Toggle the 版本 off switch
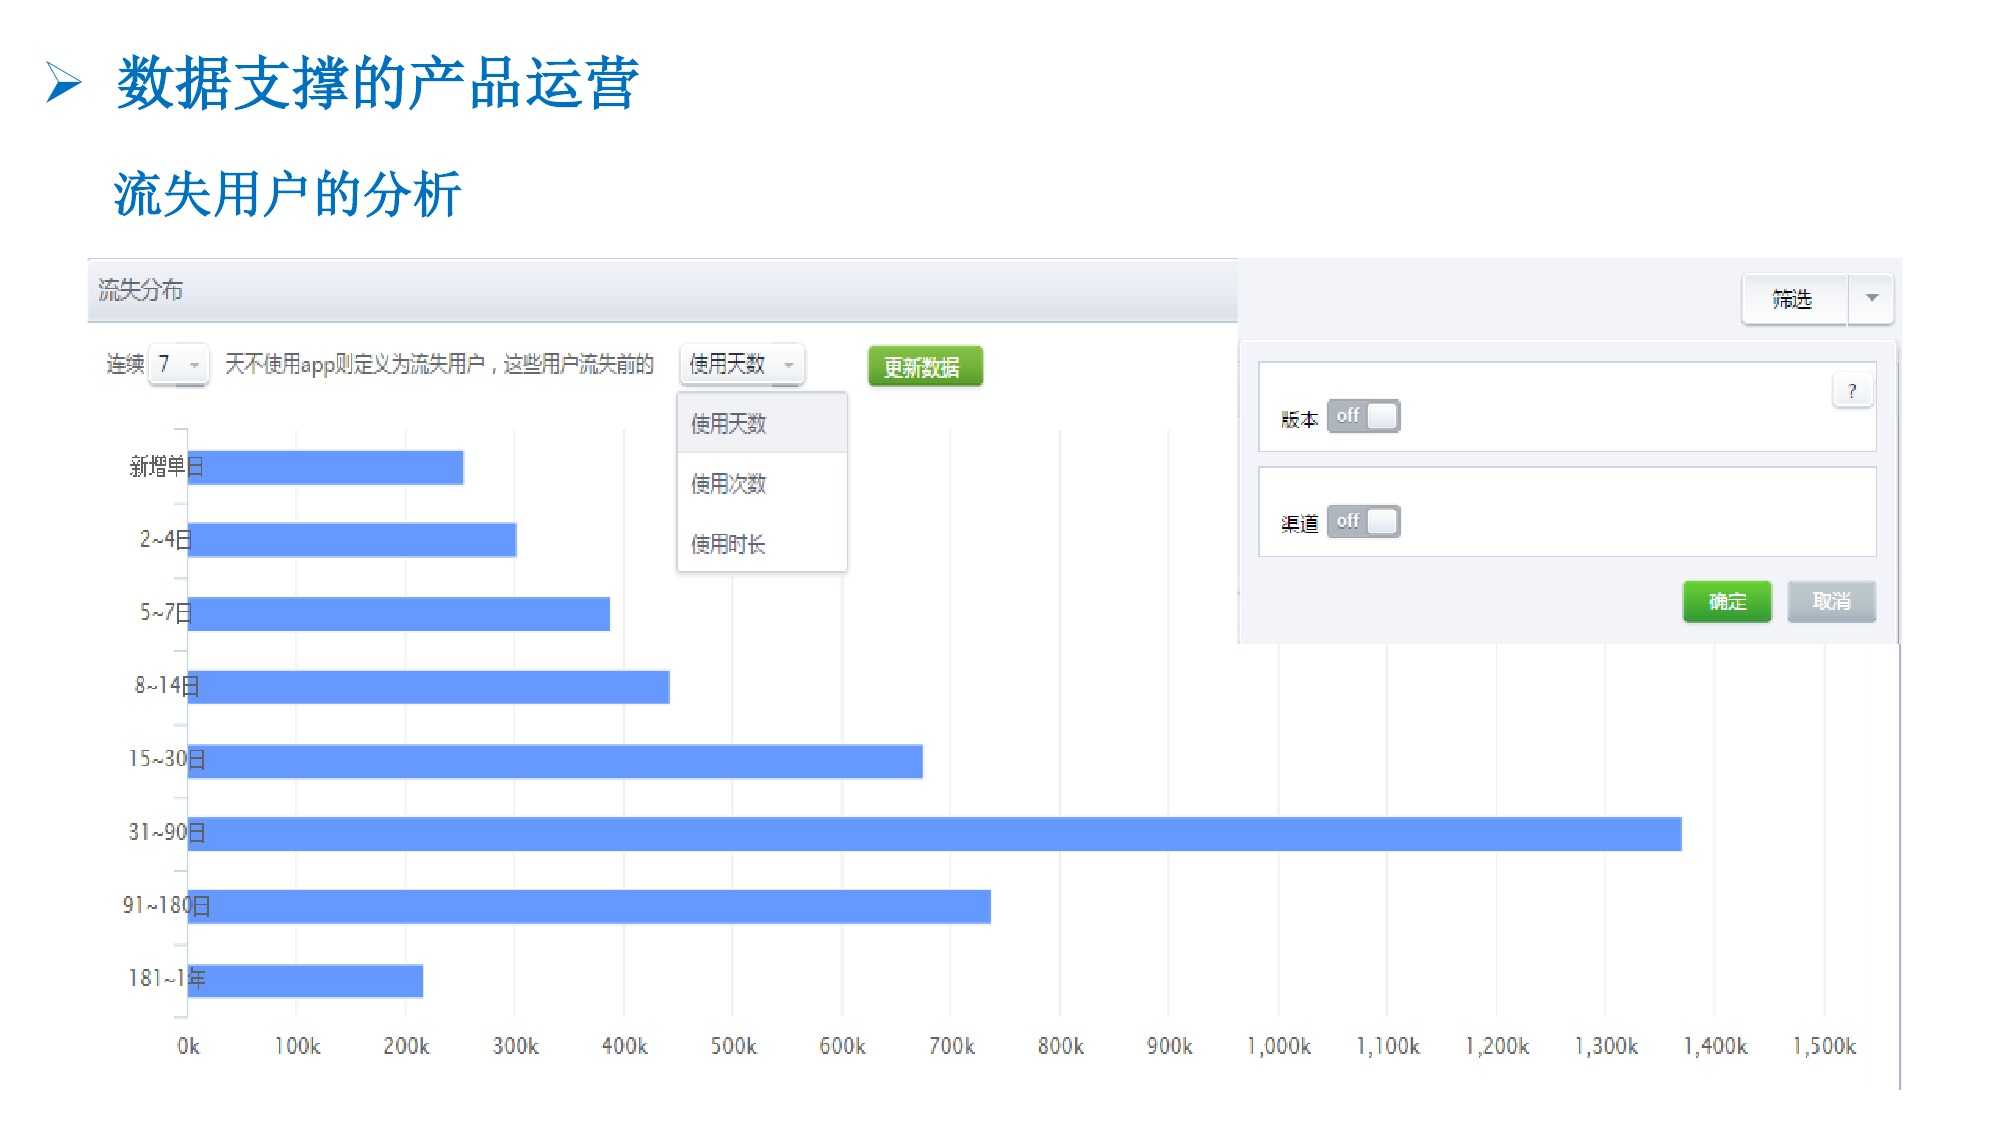The image size is (2000, 1125). (1363, 416)
